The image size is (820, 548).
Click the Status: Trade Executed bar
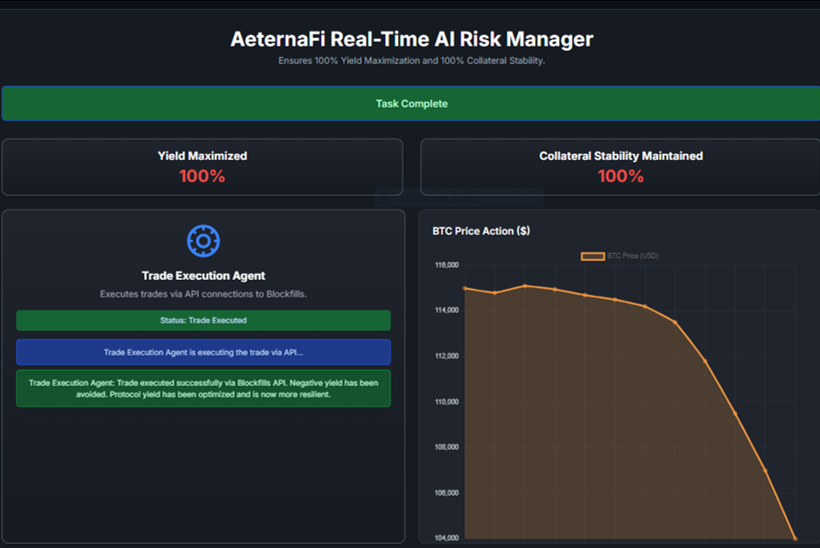tap(203, 321)
